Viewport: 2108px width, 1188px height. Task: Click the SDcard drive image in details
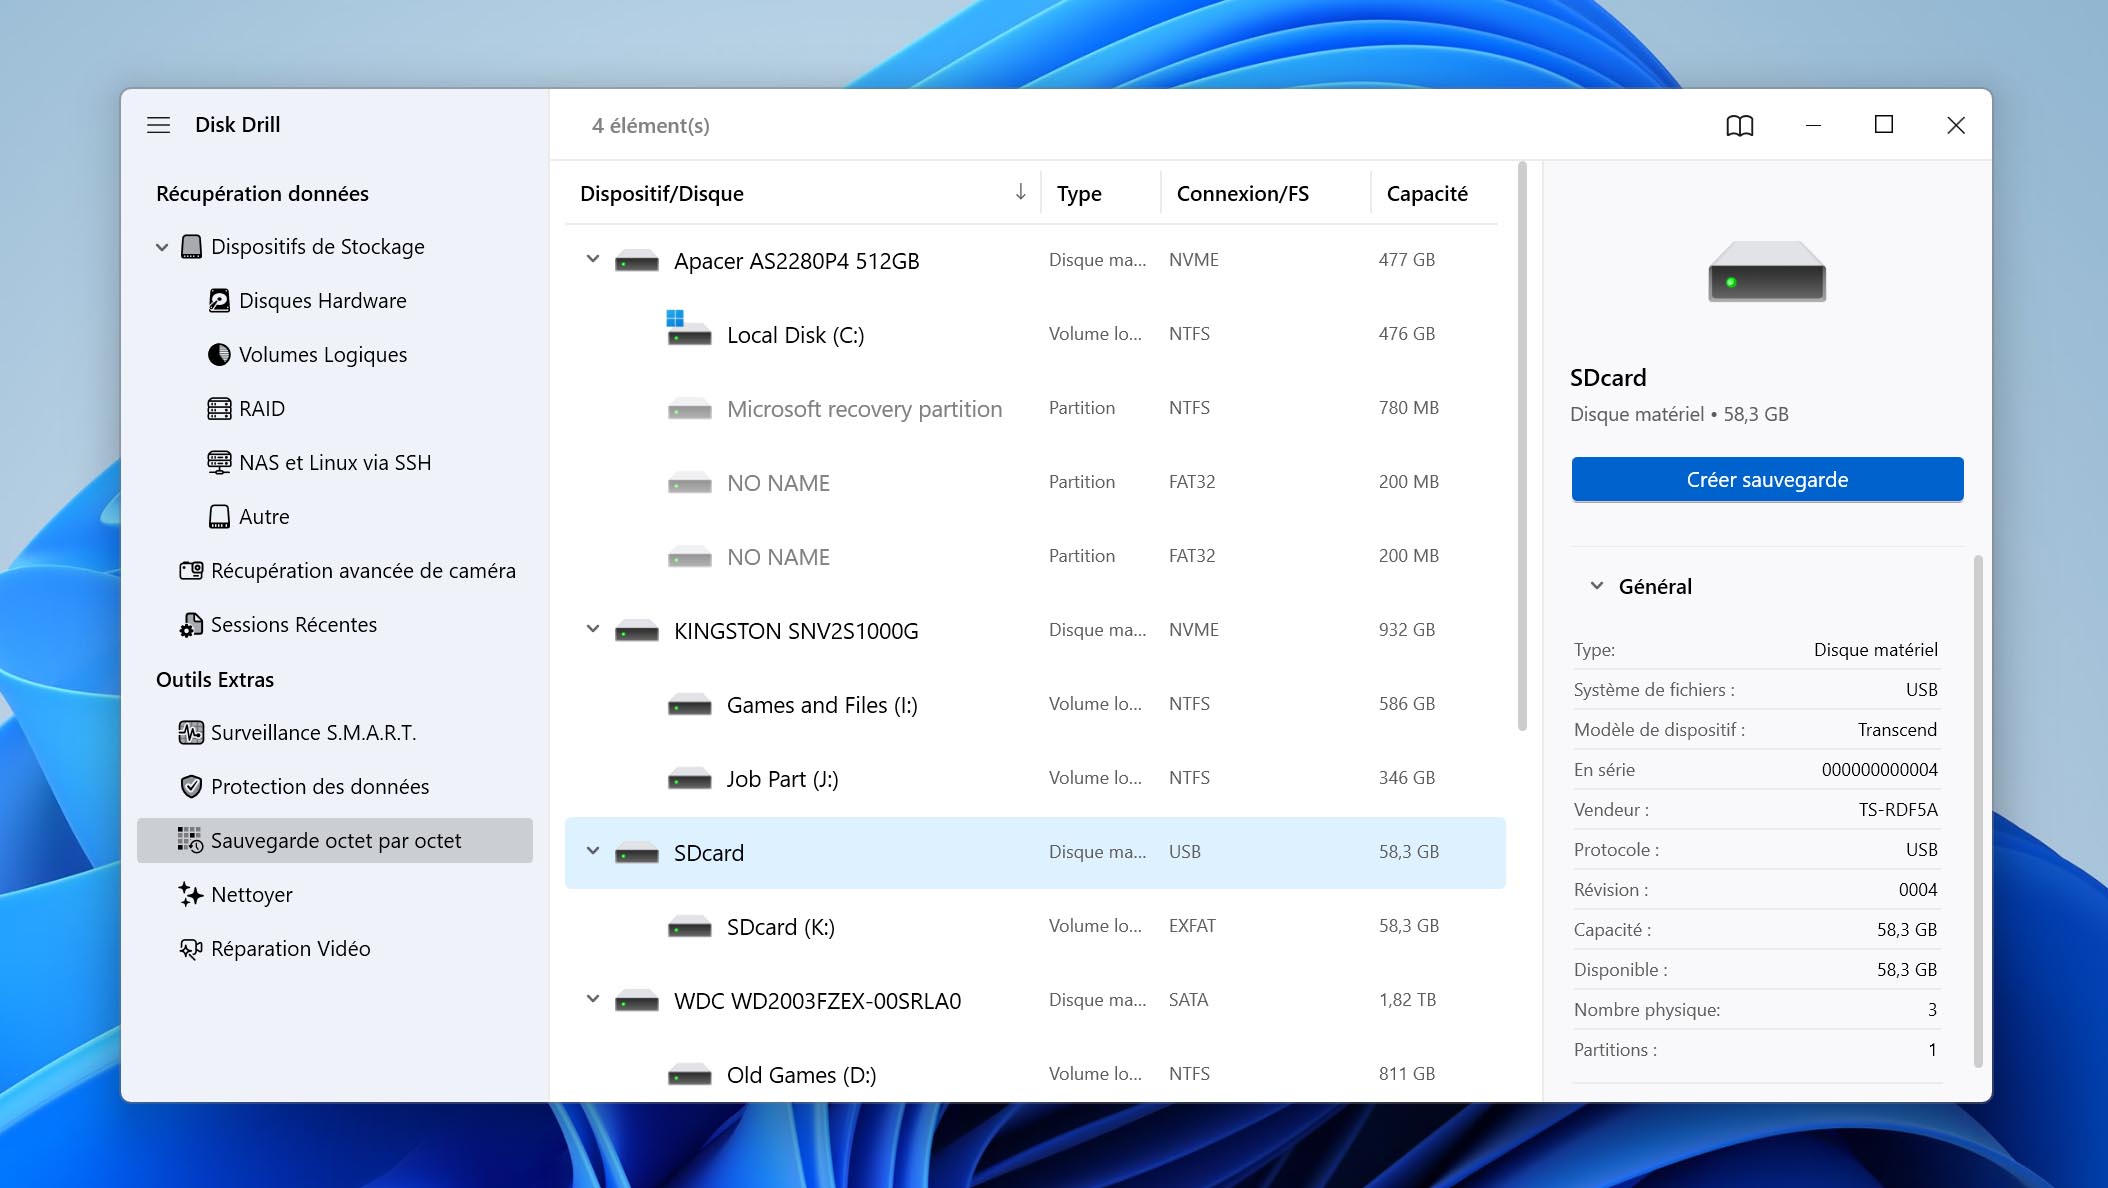(1767, 271)
